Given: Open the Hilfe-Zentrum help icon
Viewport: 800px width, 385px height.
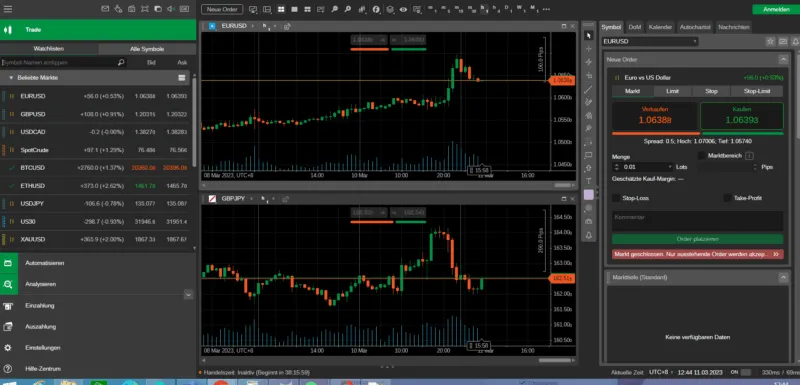Looking at the screenshot, I should [x=8, y=368].
